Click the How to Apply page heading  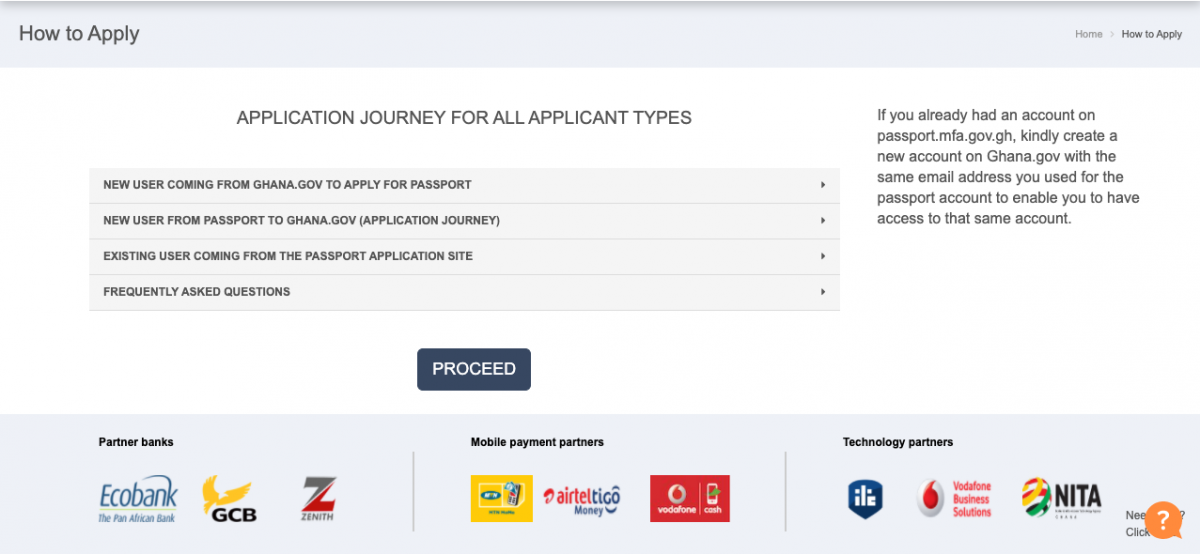(x=79, y=33)
